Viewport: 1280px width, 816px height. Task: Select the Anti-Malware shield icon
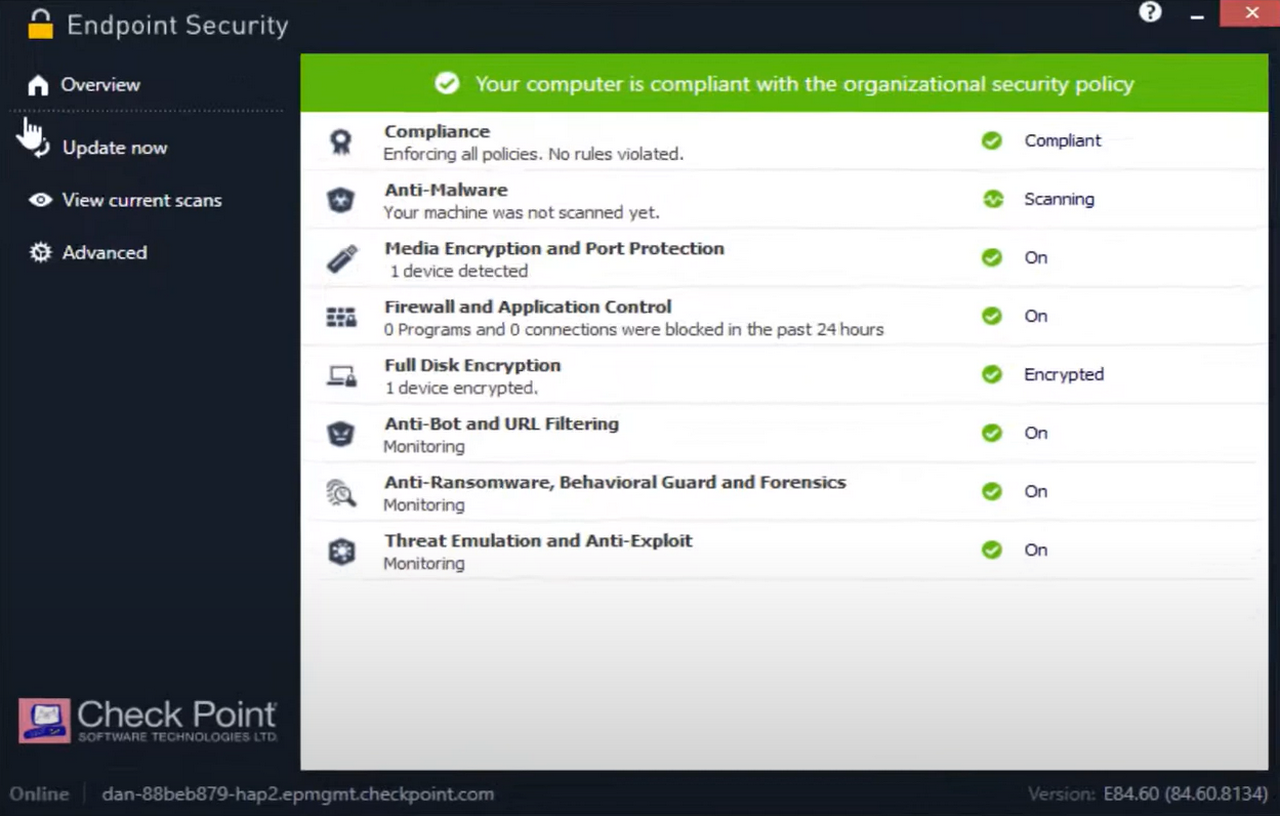(x=341, y=200)
